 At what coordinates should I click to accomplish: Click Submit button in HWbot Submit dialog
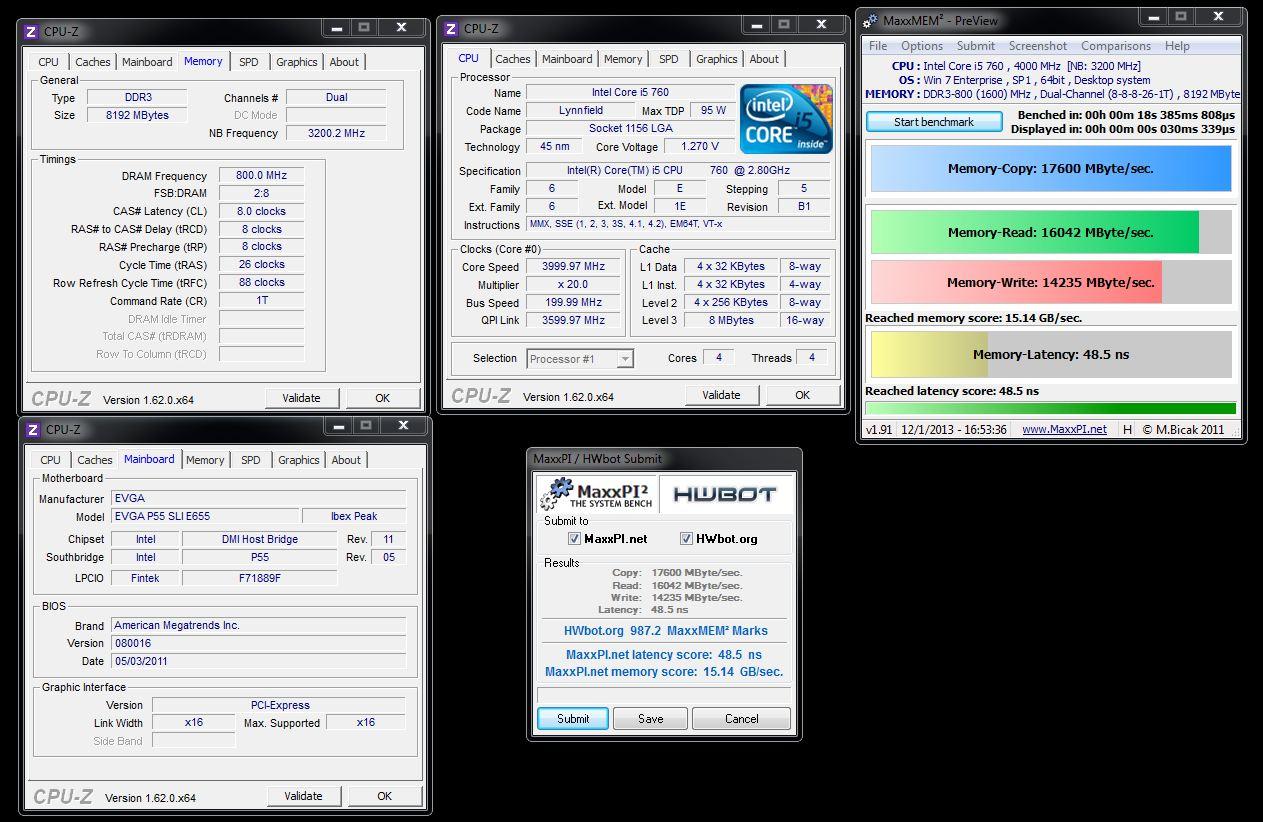tap(573, 719)
